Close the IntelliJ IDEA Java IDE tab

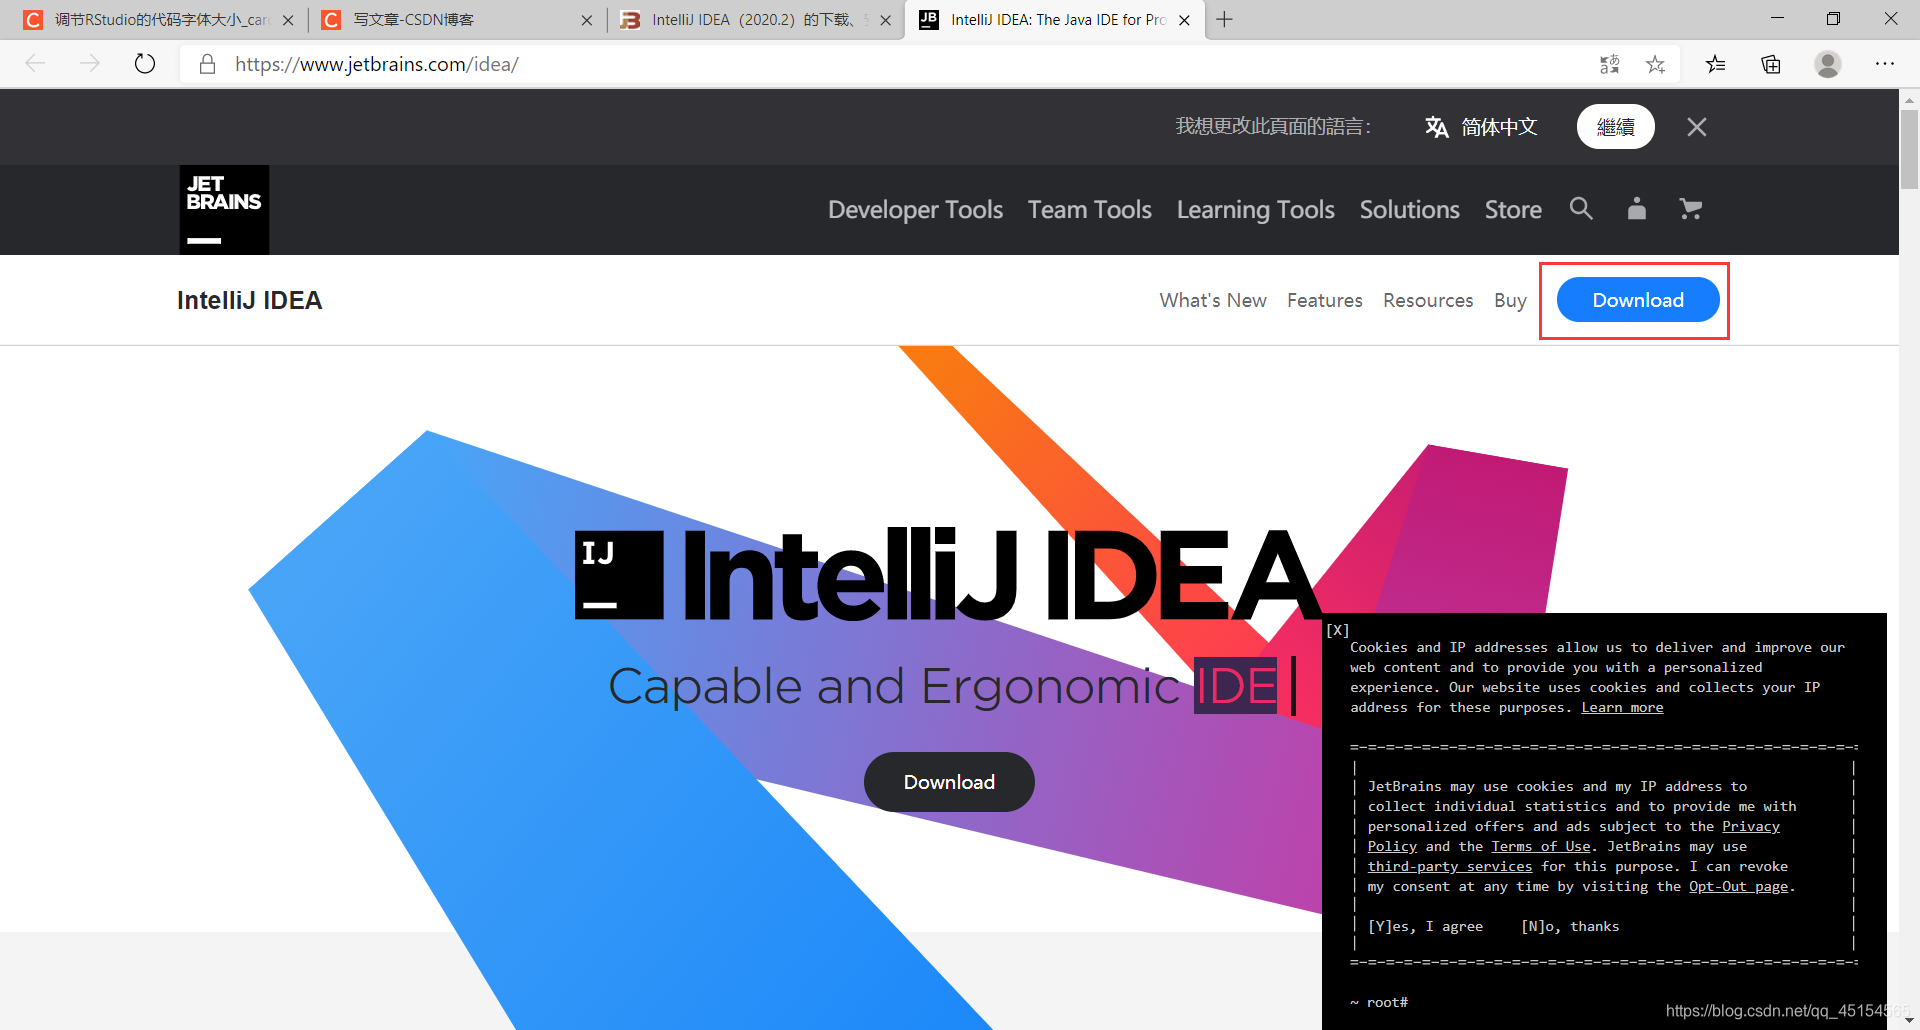coord(1184,20)
